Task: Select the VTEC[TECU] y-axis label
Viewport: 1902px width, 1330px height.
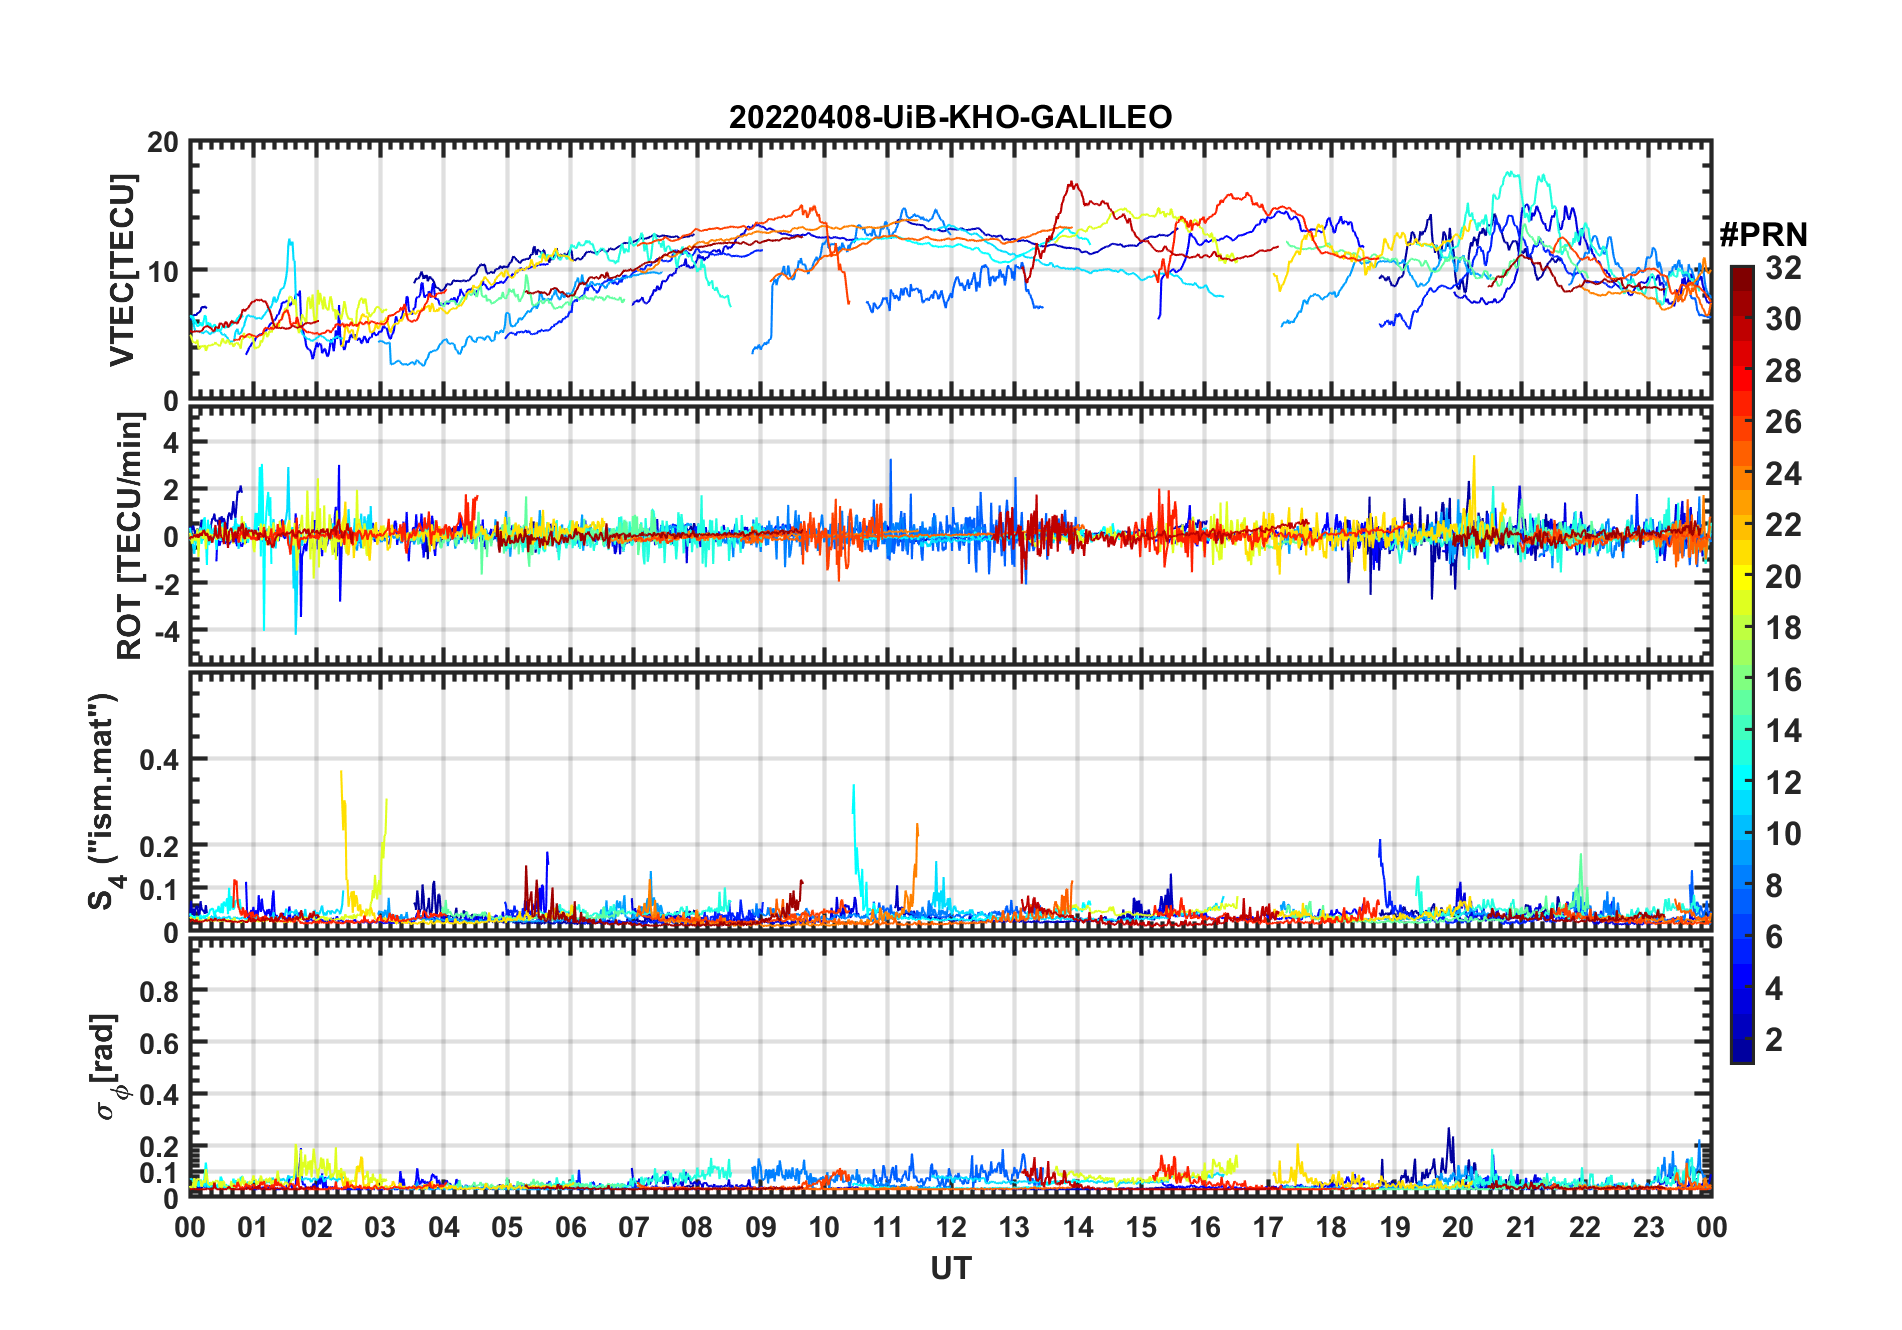Action: tap(122, 270)
